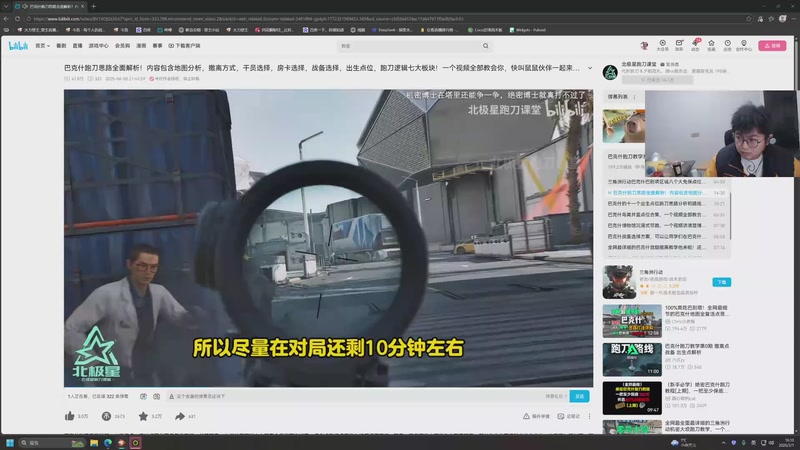Open recommended video 100%爽吃巴别塔 thumbnail

pyautogui.click(x=632, y=321)
